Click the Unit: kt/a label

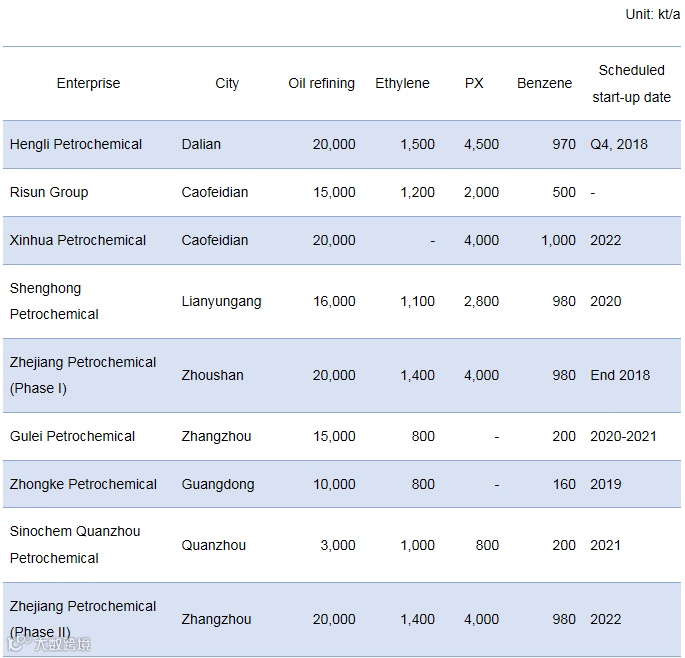pos(653,14)
